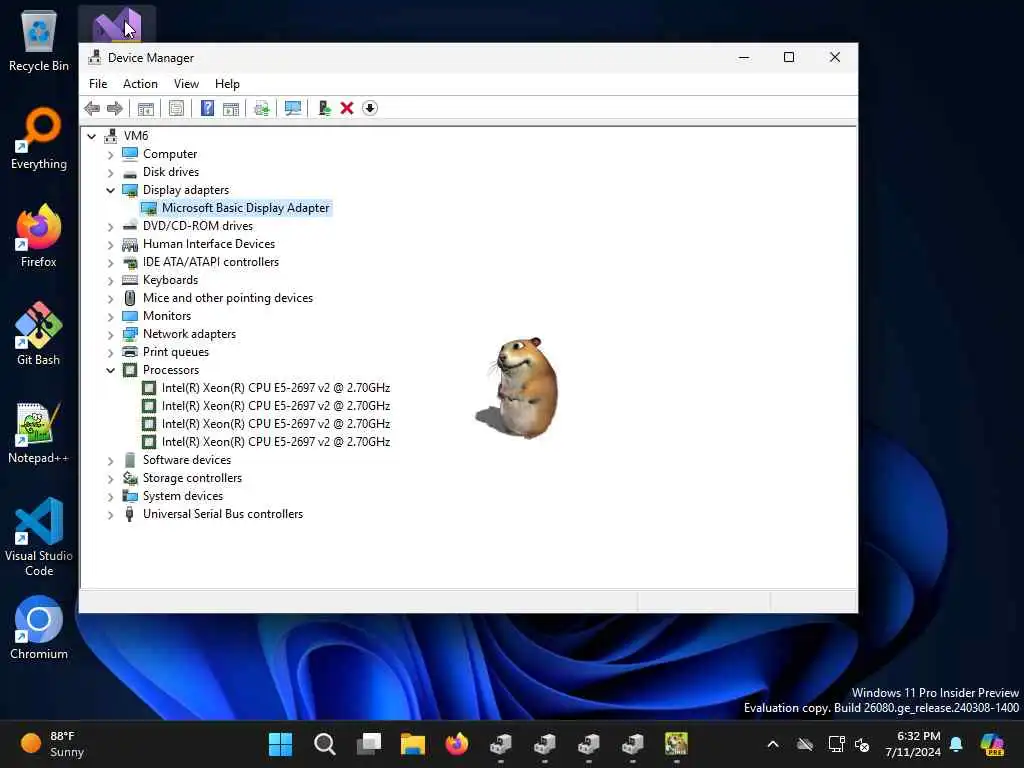Screen dimensions: 1024x768
Task: Toggle the Show/Hide Console Tree toolbar icon
Action: pos(146,108)
